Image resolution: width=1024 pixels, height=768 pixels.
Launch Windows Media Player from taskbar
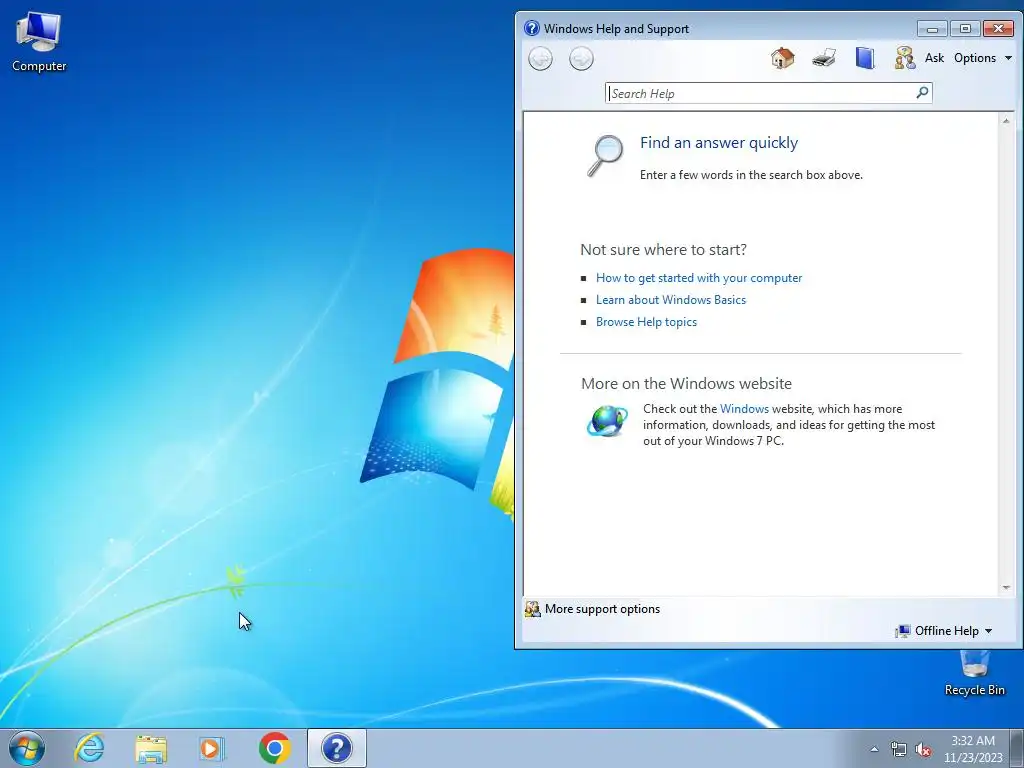pyautogui.click(x=211, y=748)
